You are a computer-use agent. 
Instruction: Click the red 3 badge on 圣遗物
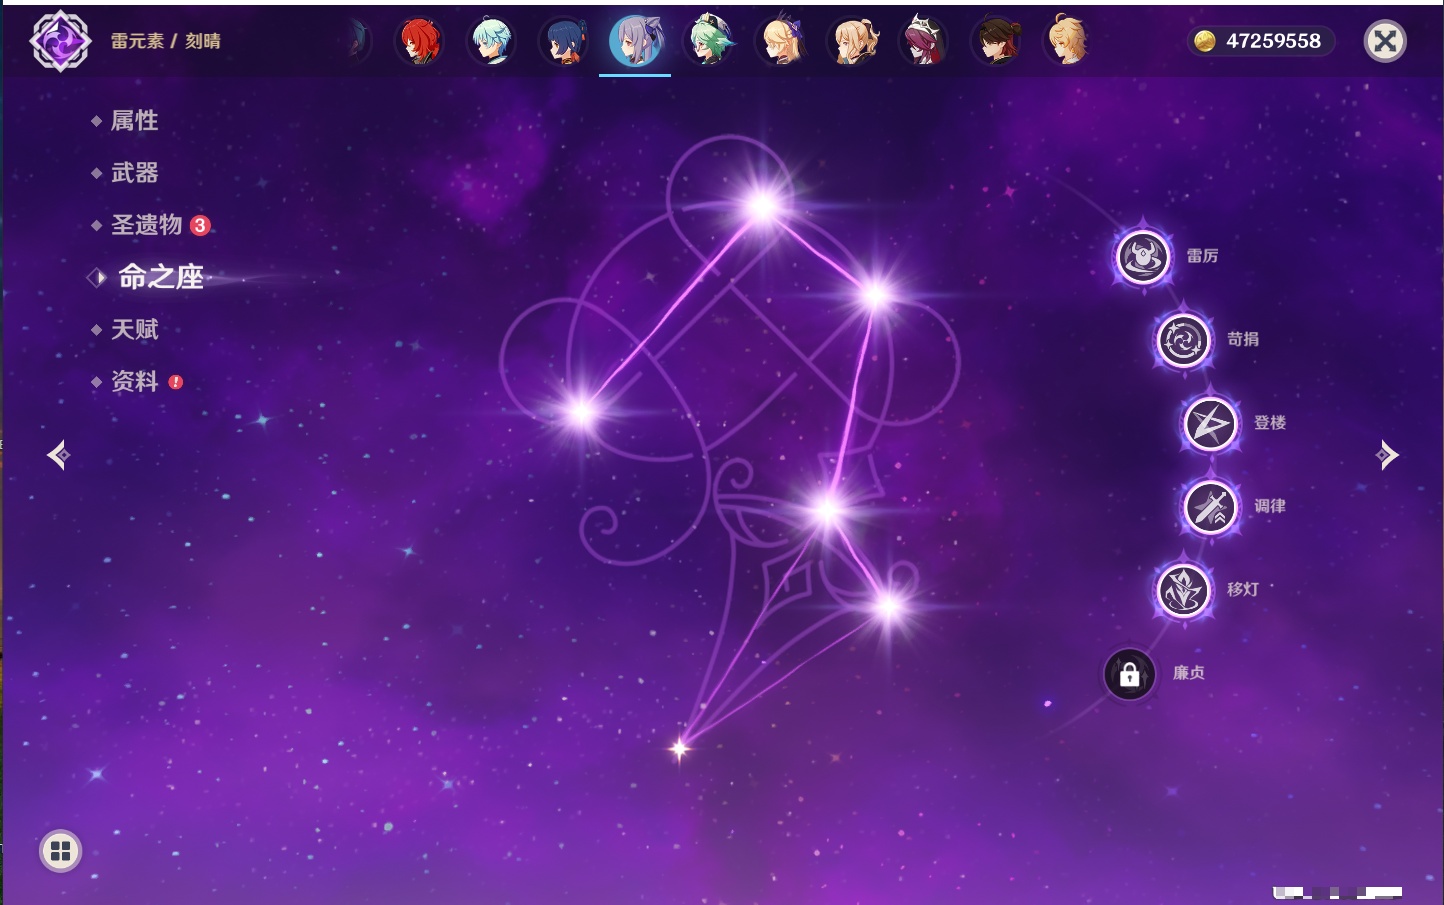[200, 225]
